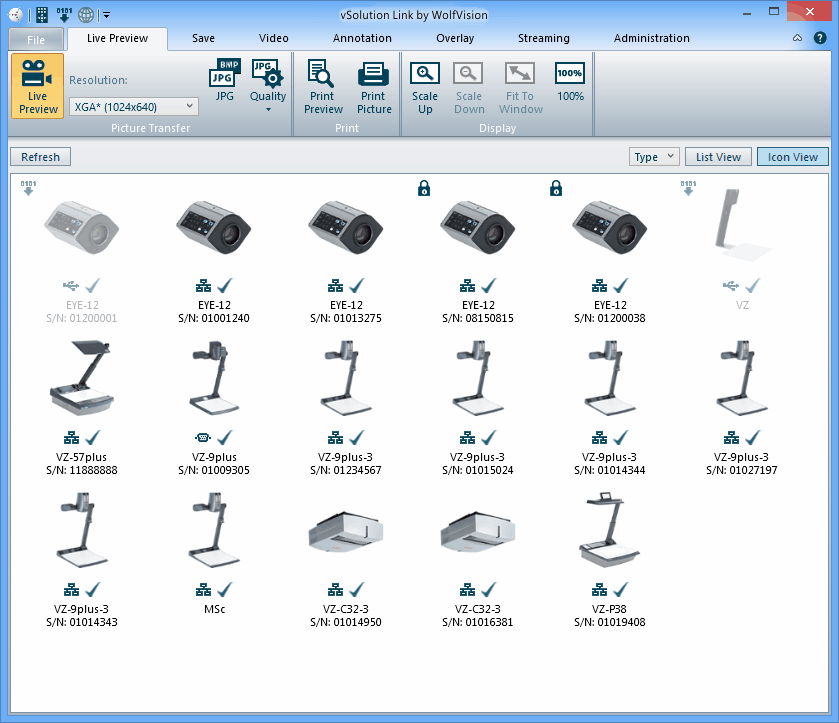
Task: Switch to the Save ribbon tab
Action: pyautogui.click(x=203, y=38)
